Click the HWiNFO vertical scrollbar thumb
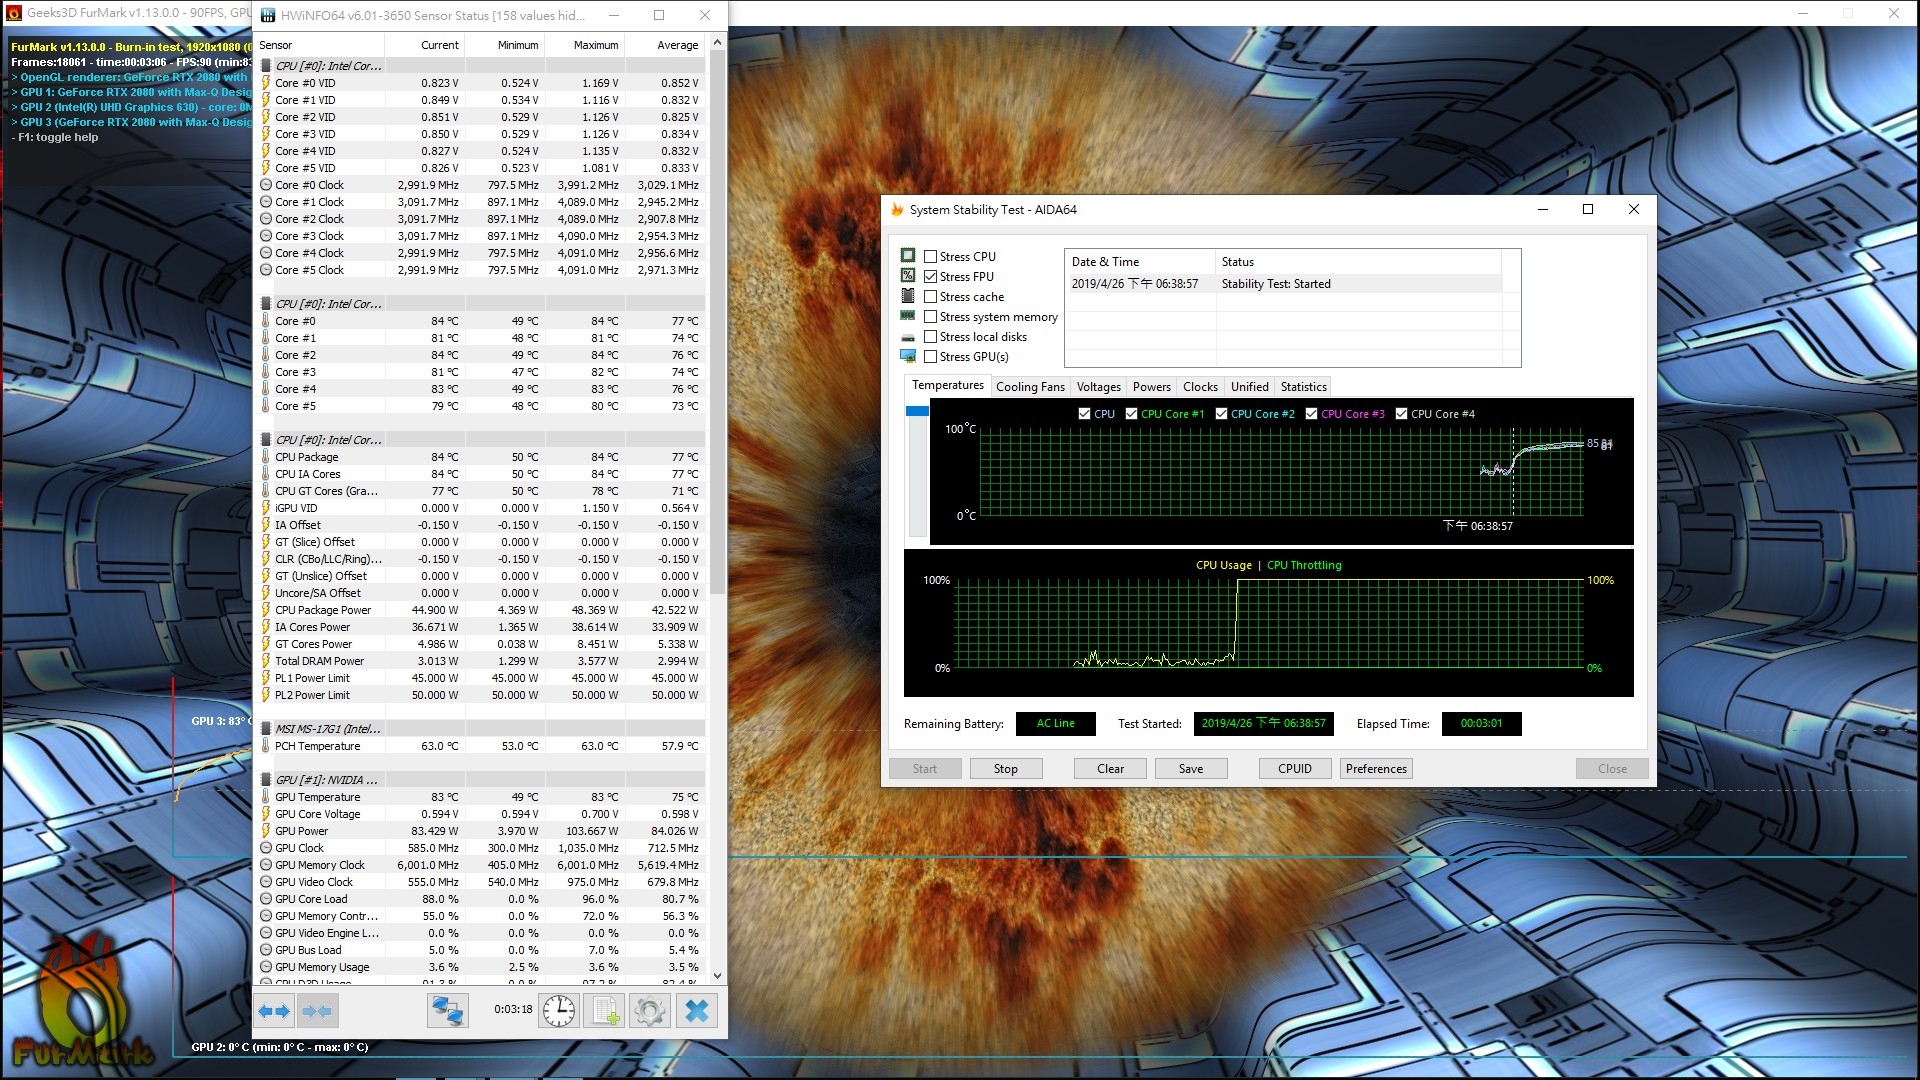 717,323
